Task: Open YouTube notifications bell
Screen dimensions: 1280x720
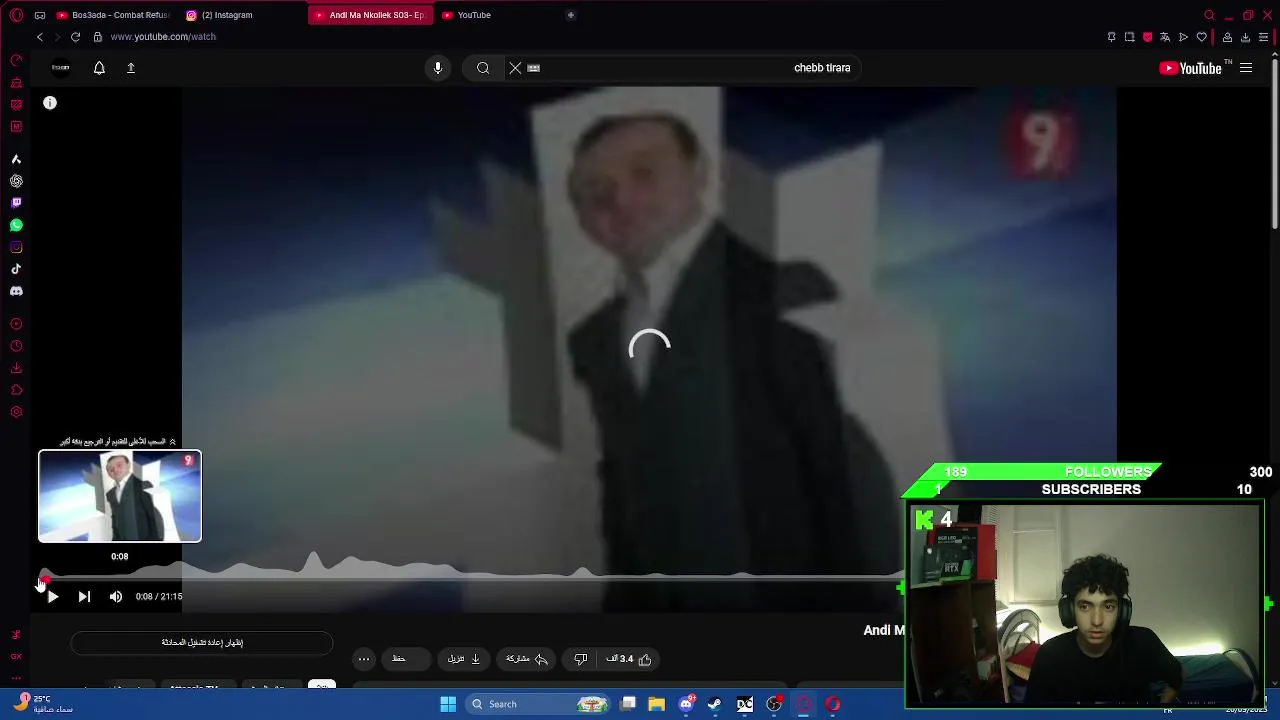Action: pos(99,68)
